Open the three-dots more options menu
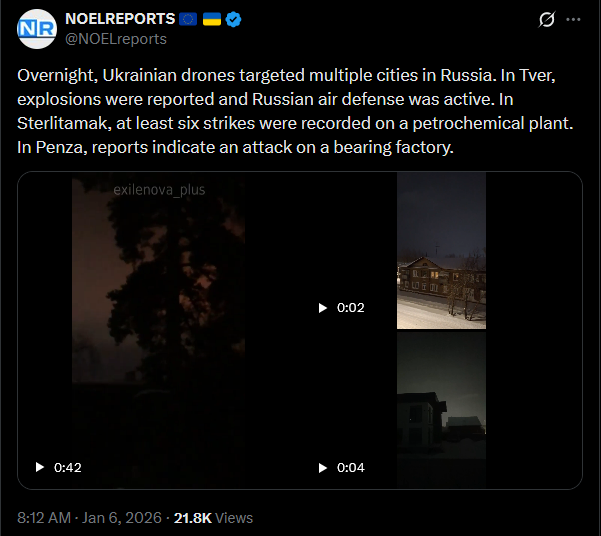This screenshot has width=601, height=536. tap(573, 20)
